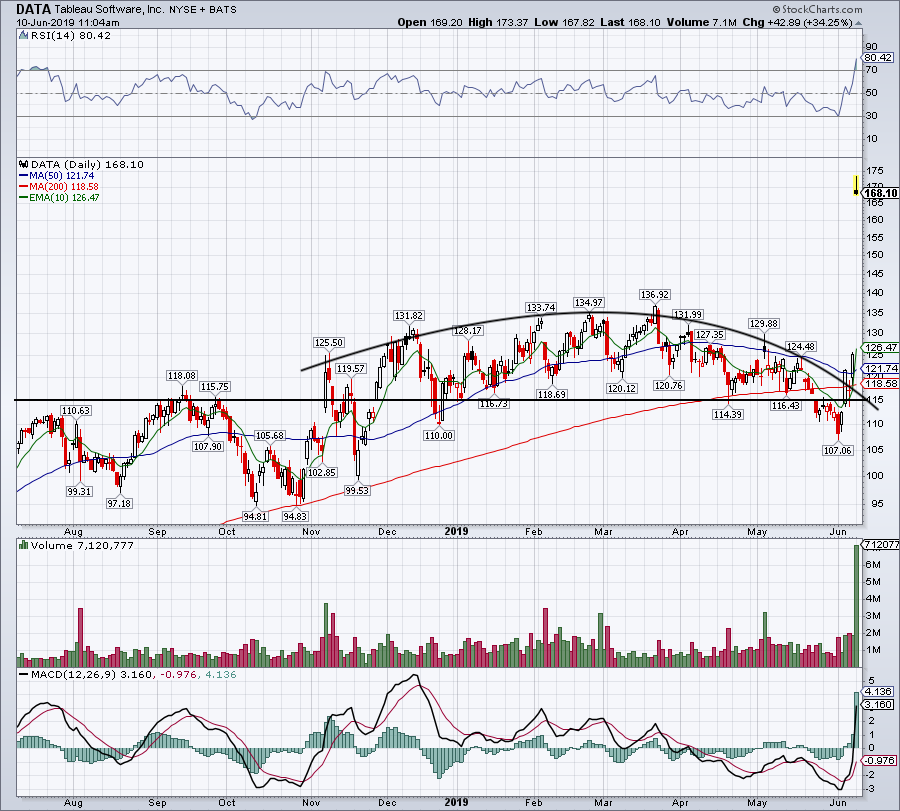The height and width of the screenshot is (811, 900).
Task: Click the 118.58 axis tag on price scale
Action: pos(881,383)
